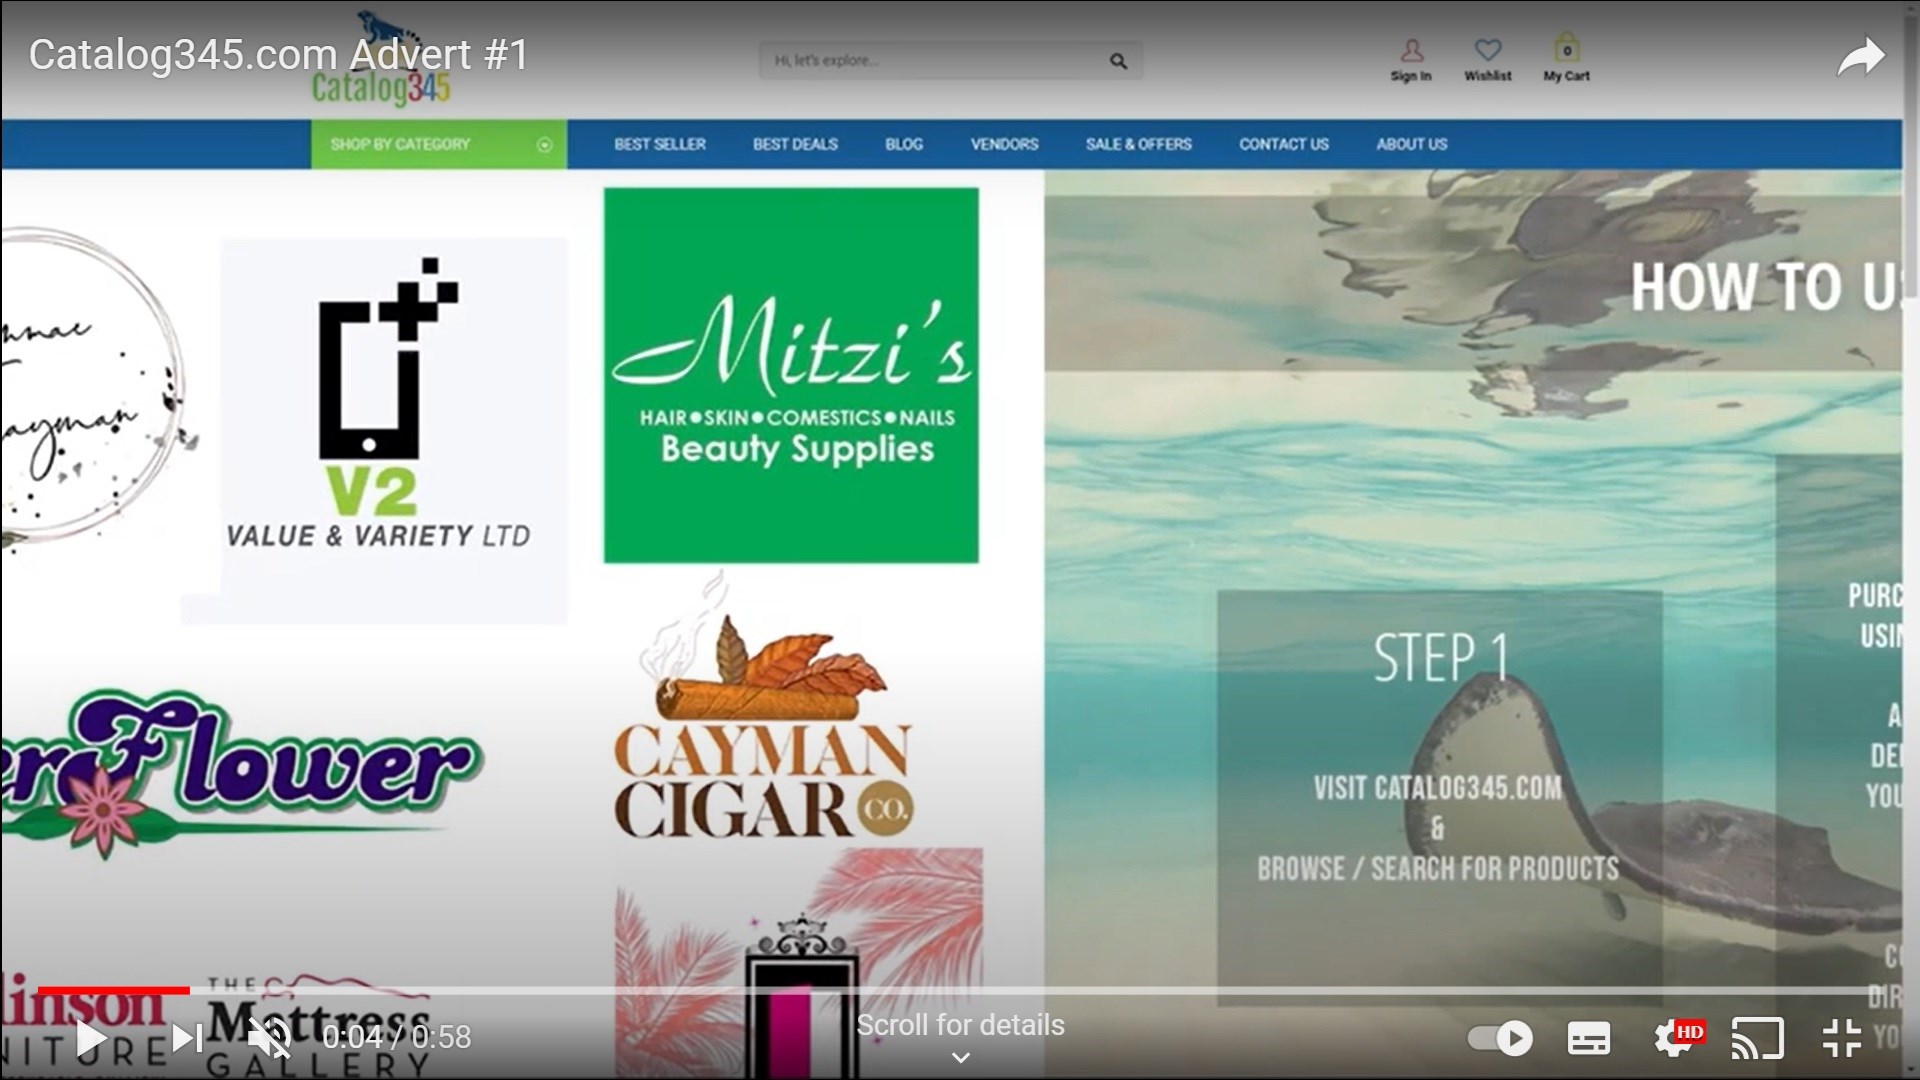Open Sale & Offers page

tap(1139, 144)
